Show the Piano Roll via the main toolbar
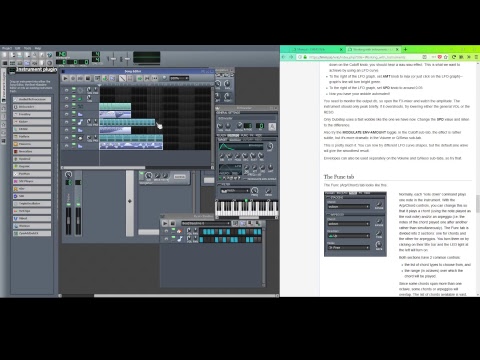 (x=20, y=63)
